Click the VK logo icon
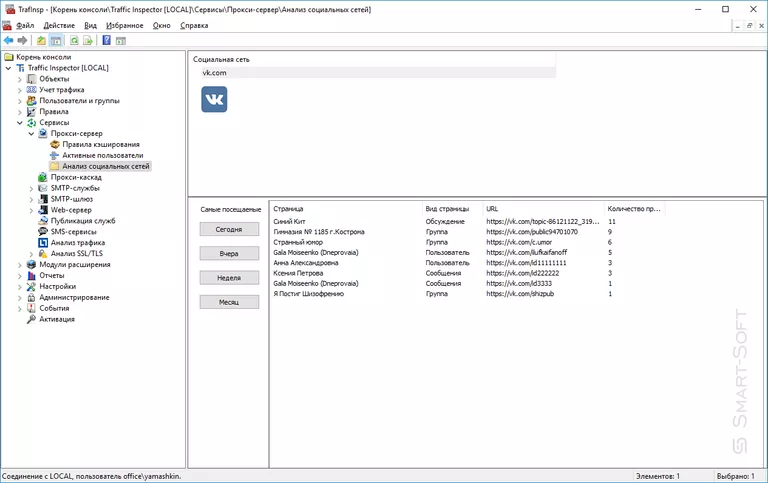 [x=214, y=99]
